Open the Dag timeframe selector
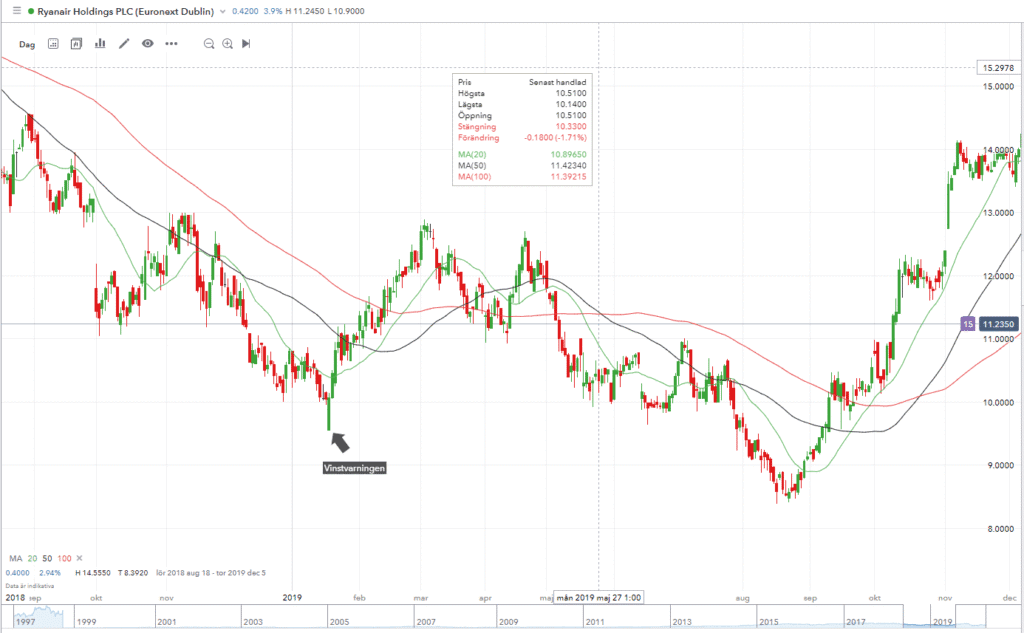Viewport: 1024px width, 633px height. [x=27, y=44]
